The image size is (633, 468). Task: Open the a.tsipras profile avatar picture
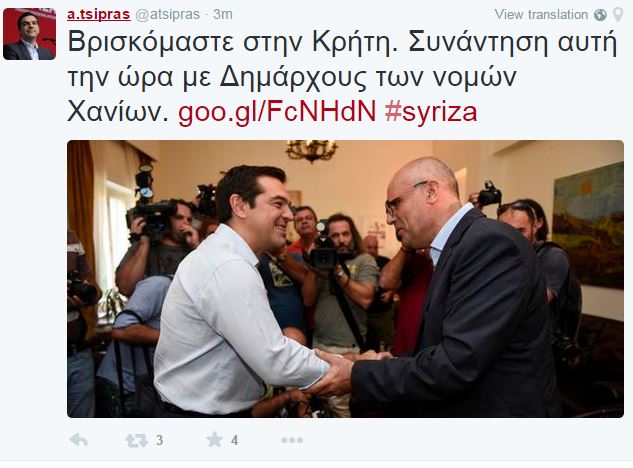pyautogui.click(x=29, y=34)
